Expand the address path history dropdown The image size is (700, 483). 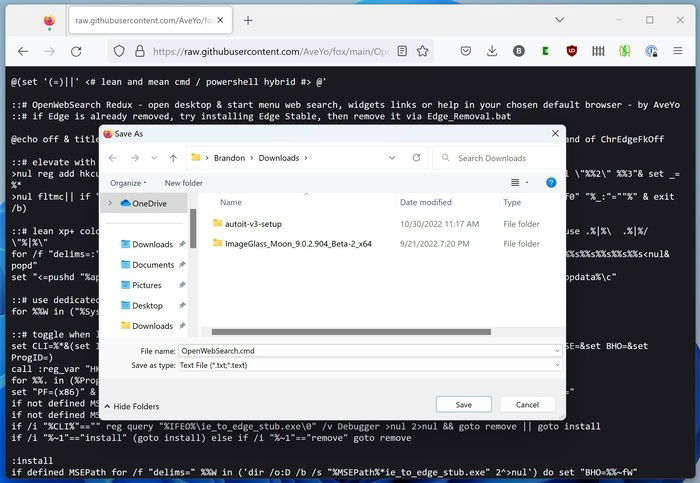click(x=392, y=158)
